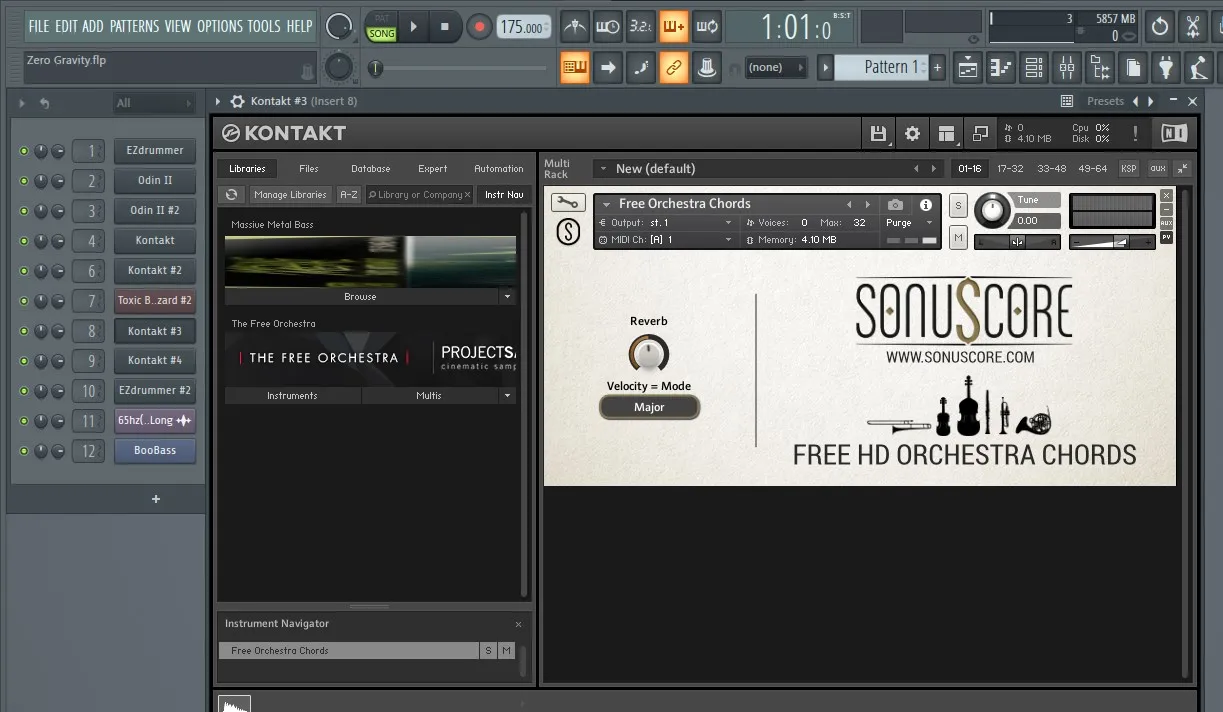Toggle typing keyboard to piano icon
This screenshot has height=712, width=1223.
(x=574, y=68)
